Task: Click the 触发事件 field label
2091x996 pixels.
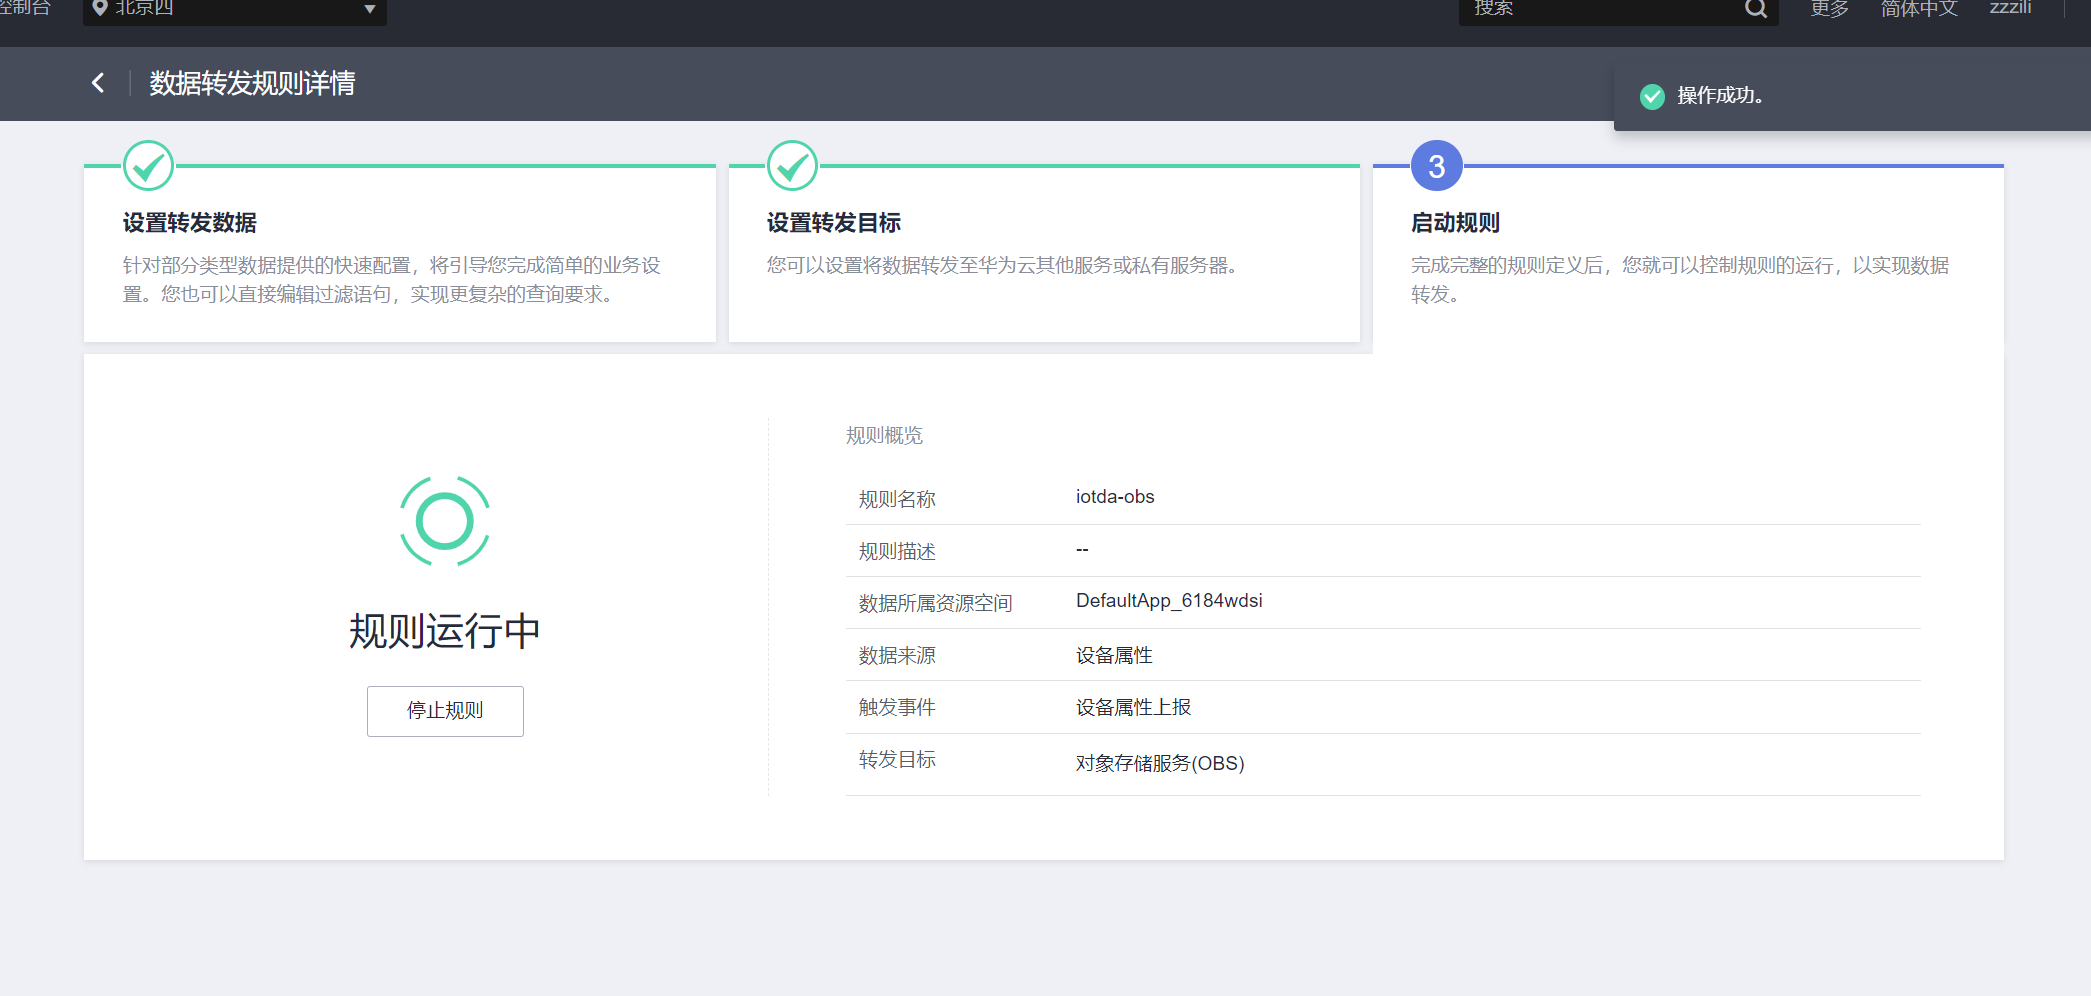Action: pos(897,707)
